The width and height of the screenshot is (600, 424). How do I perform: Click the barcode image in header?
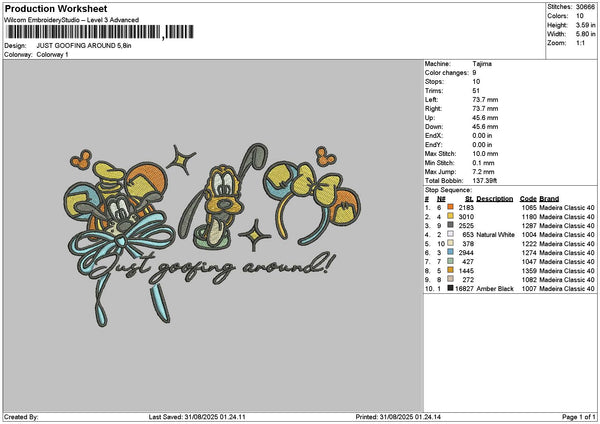[100, 32]
